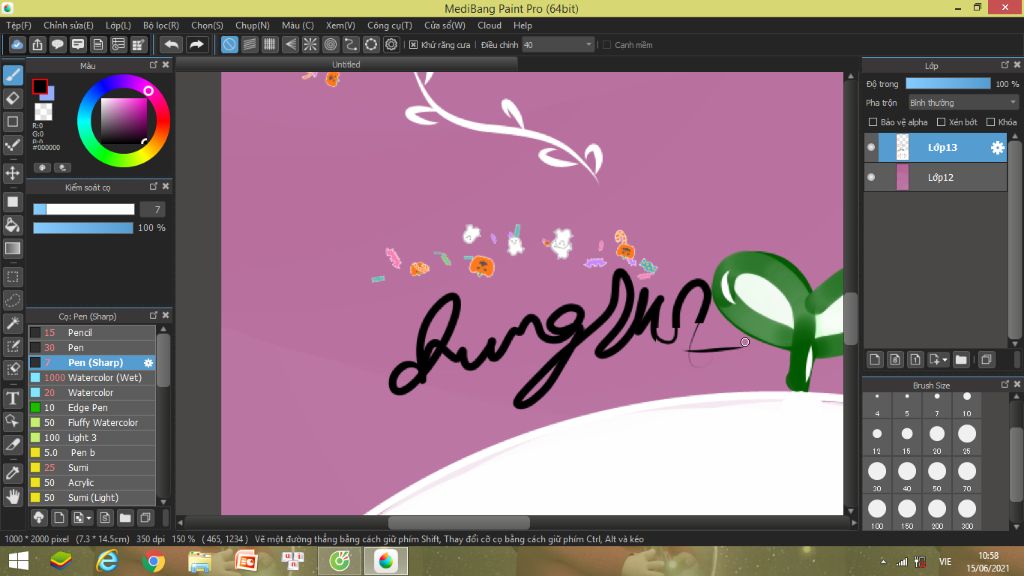Screen dimensions: 1024x576
Task: Open Công cụ(T) menu
Action: point(390,25)
